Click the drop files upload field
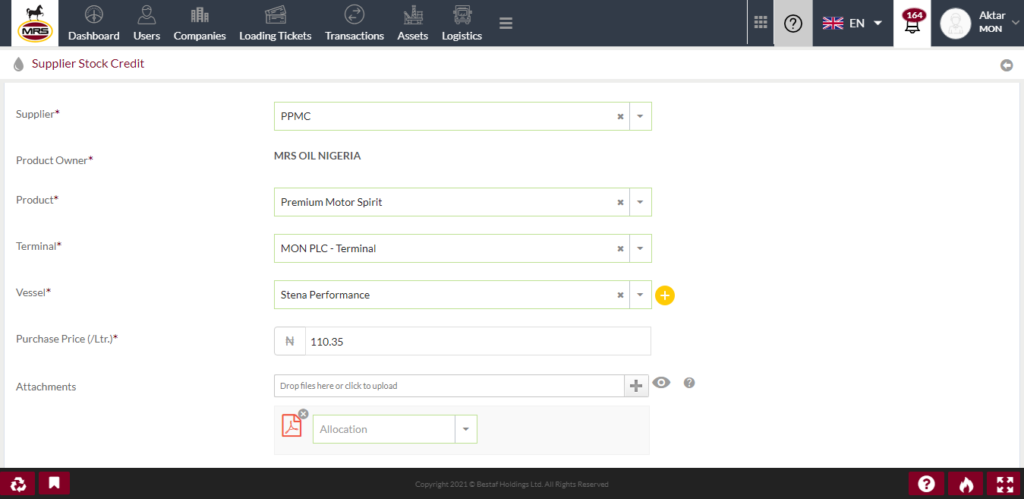Screen dimensions: 1024x499 [x=449, y=386]
